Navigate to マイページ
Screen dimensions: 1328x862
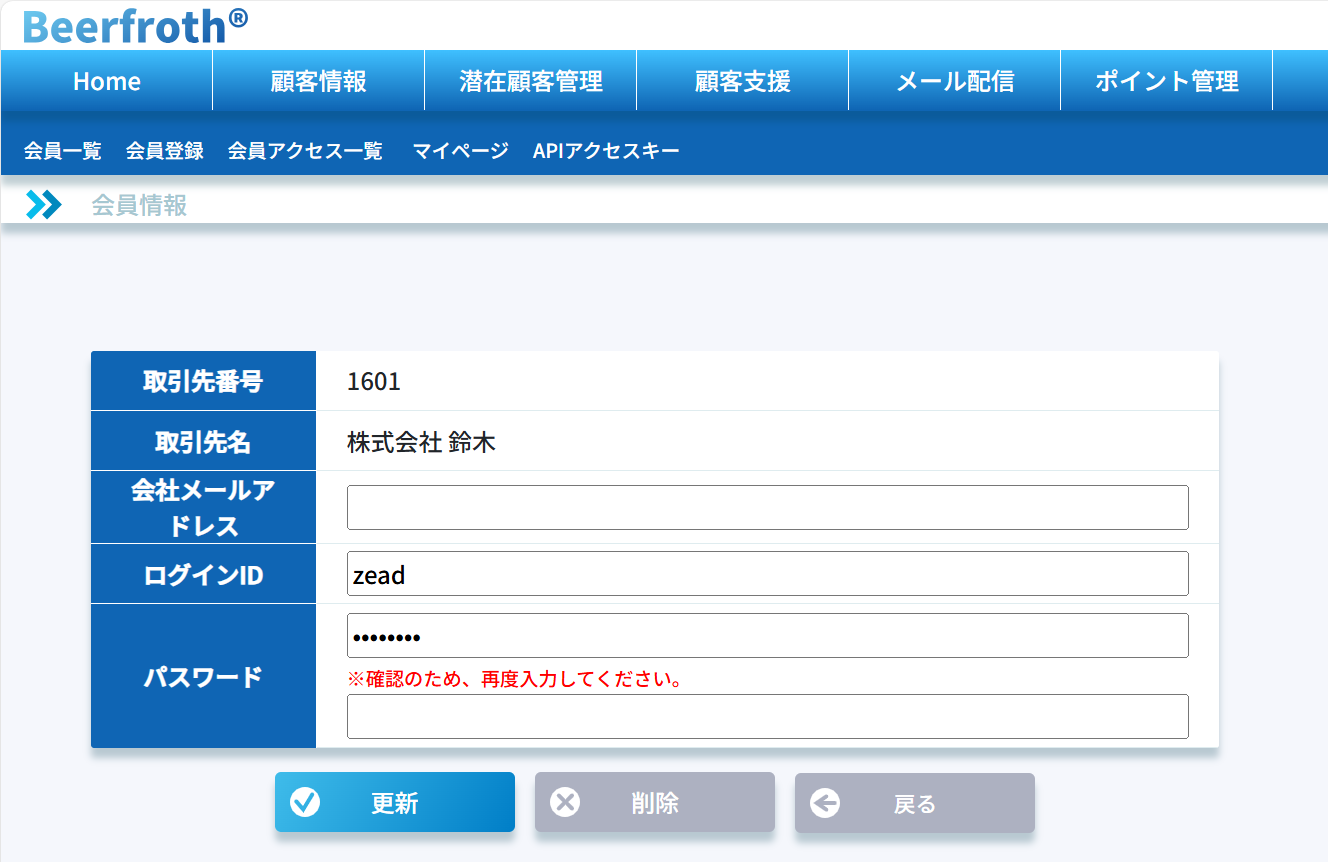pos(460,151)
